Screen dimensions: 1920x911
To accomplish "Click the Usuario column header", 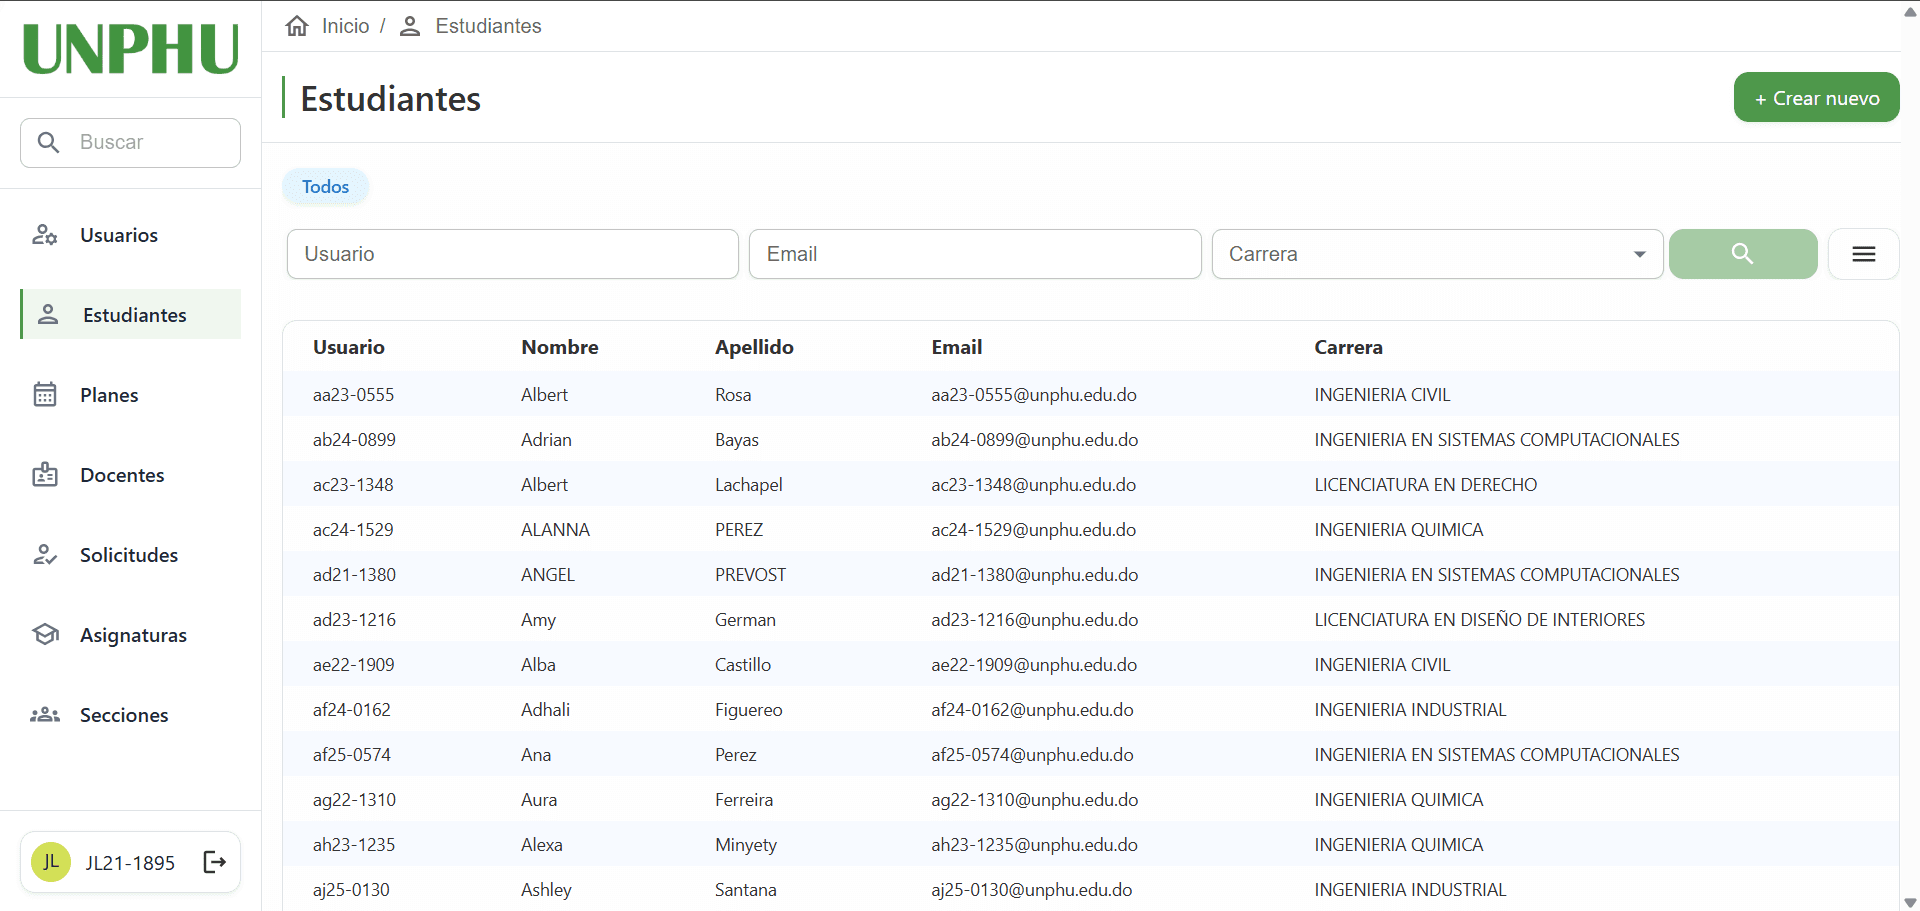I will [349, 347].
